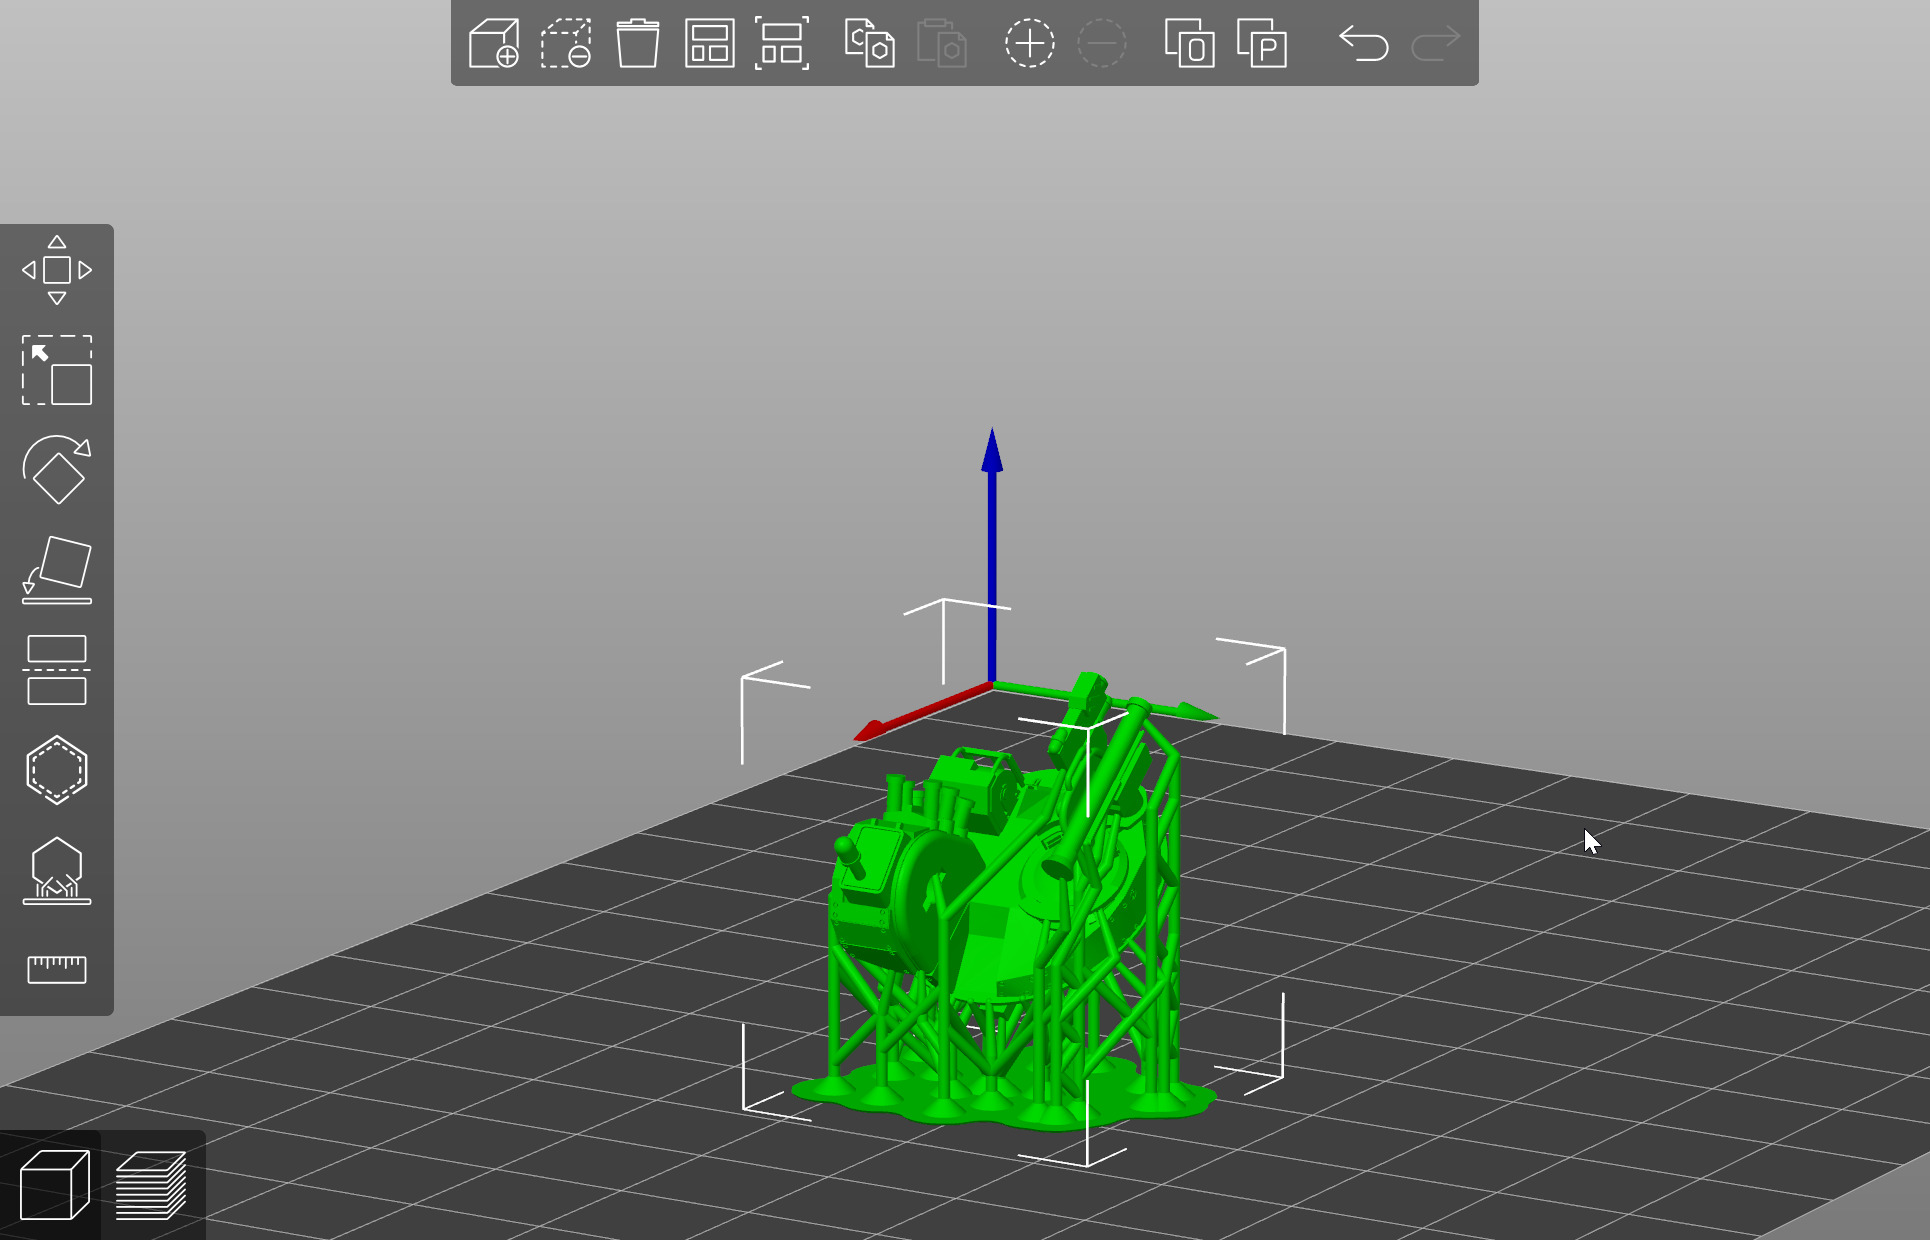Viewport: 1930px width, 1240px height.
Task: Switch to 3D editor view cube
Action: click(x=54, y=1185)
